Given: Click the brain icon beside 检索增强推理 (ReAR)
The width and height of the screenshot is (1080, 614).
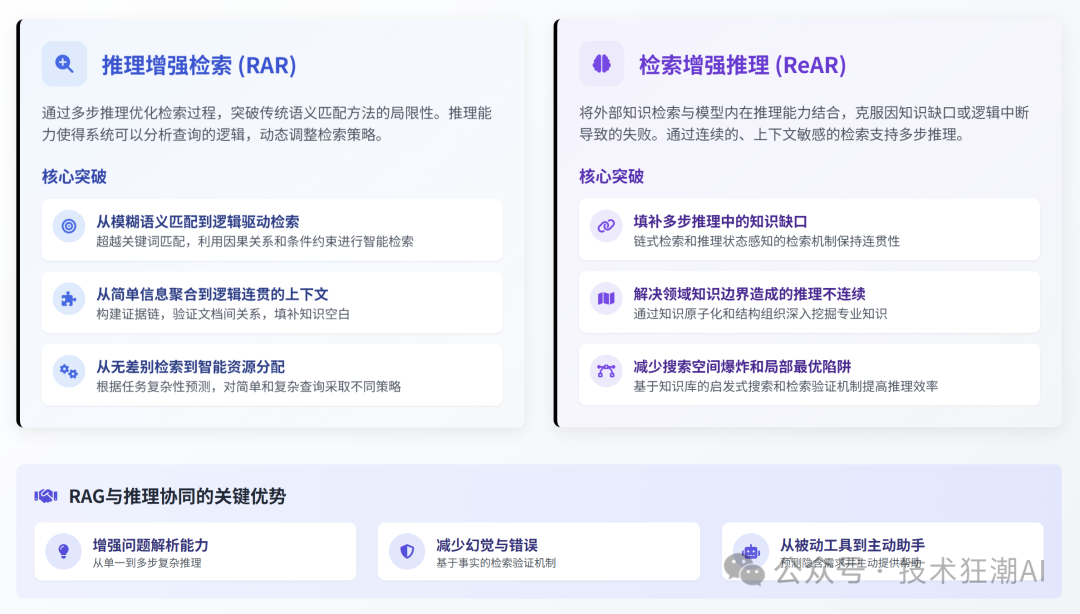Looking at the screenshot, I should [x=601, y=64].
